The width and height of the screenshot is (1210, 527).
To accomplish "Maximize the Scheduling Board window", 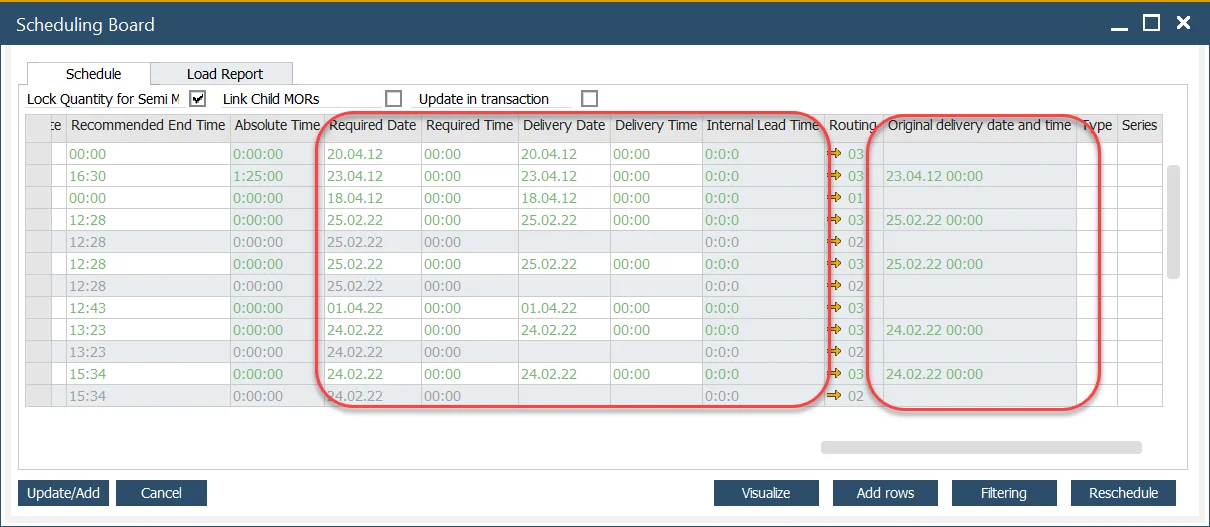I will pyautogui.click(x=1151, y=23).
